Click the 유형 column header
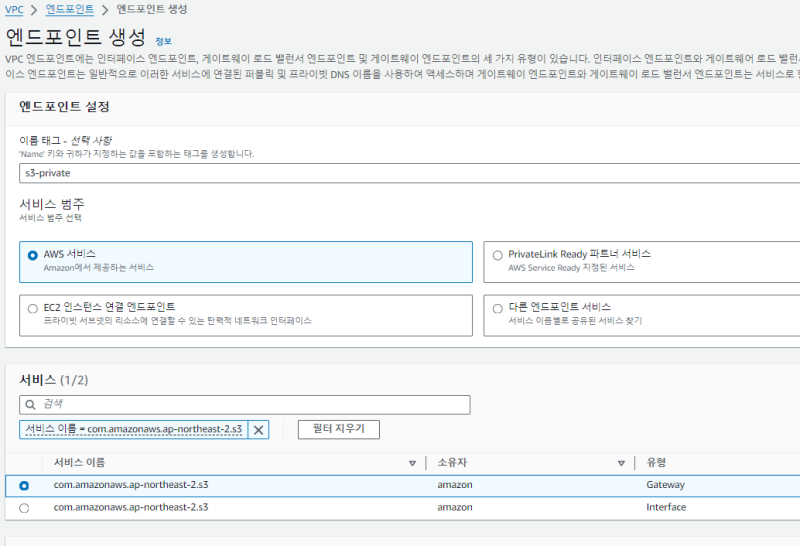The image size is (800, 546). pyautogui.click(x=656, y=463)
